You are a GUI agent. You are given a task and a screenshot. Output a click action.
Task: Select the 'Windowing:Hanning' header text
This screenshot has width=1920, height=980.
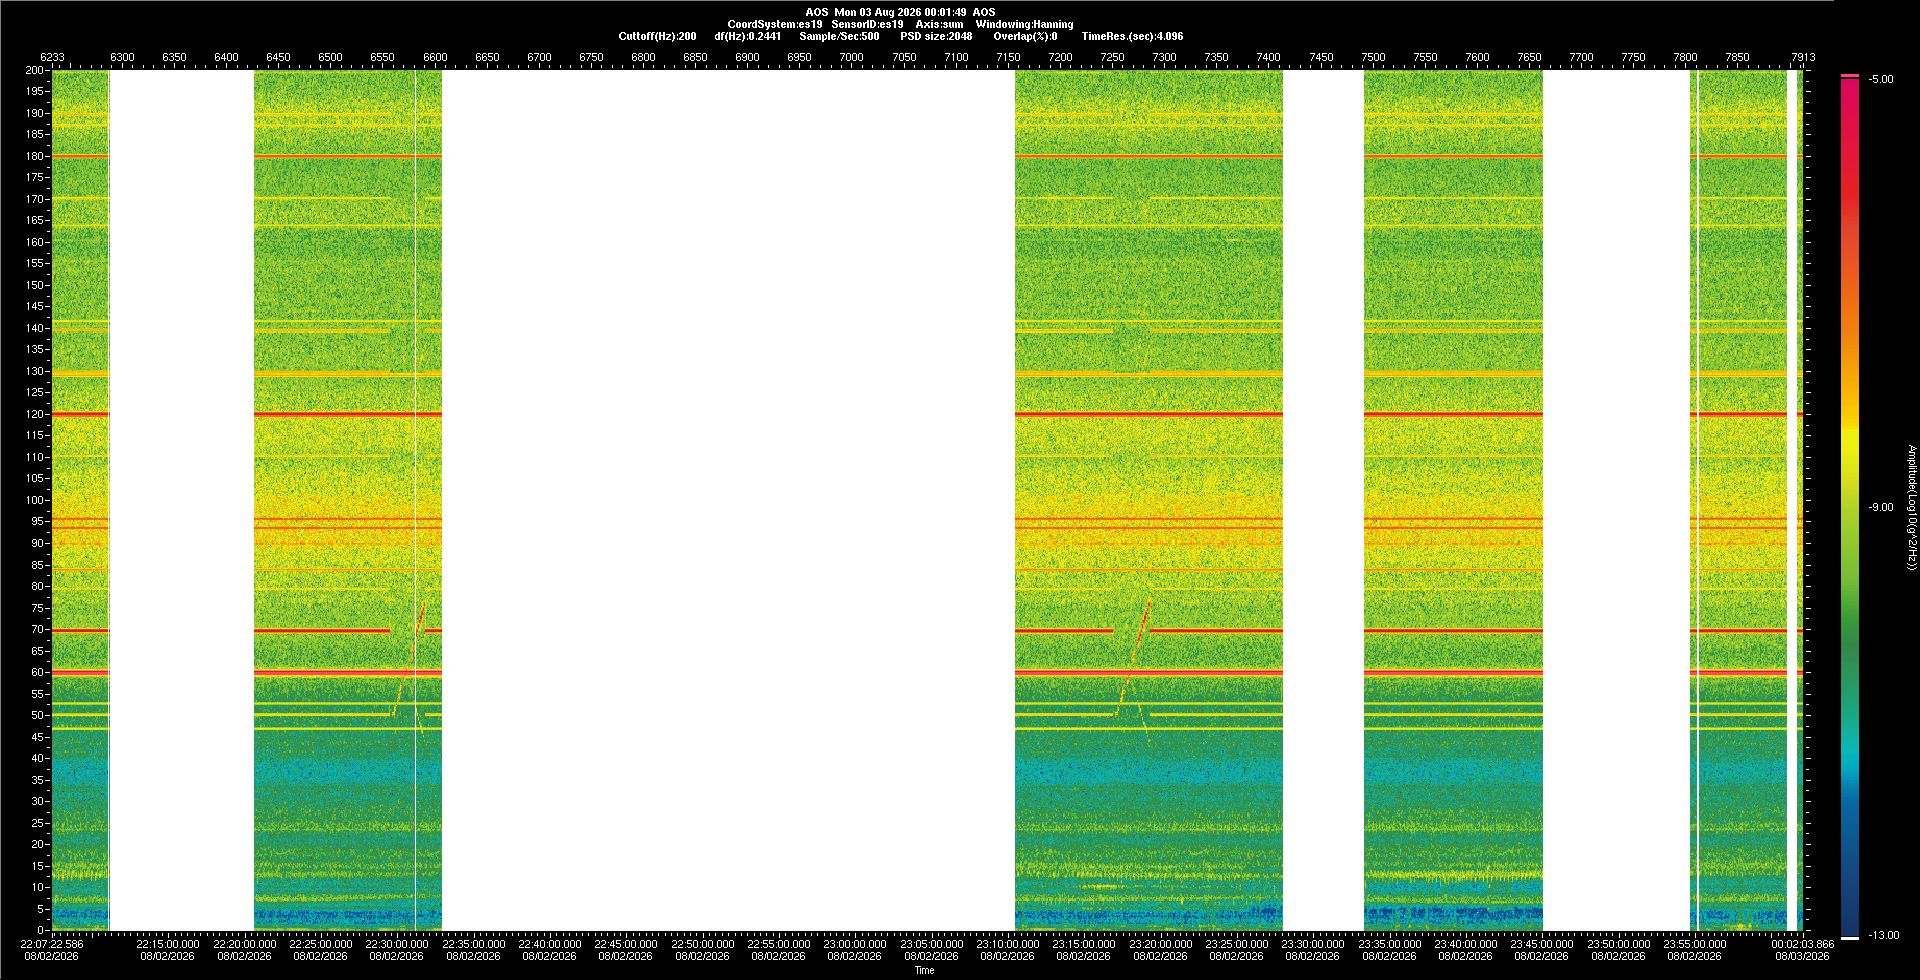point(1024,24)
